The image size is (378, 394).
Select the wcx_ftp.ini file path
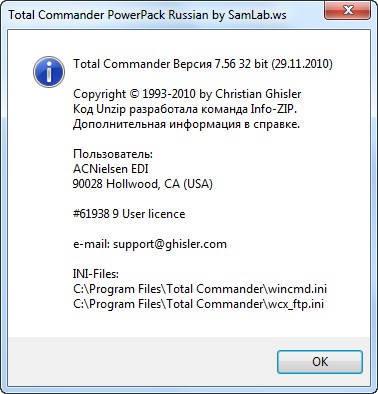tap(198, 304)
